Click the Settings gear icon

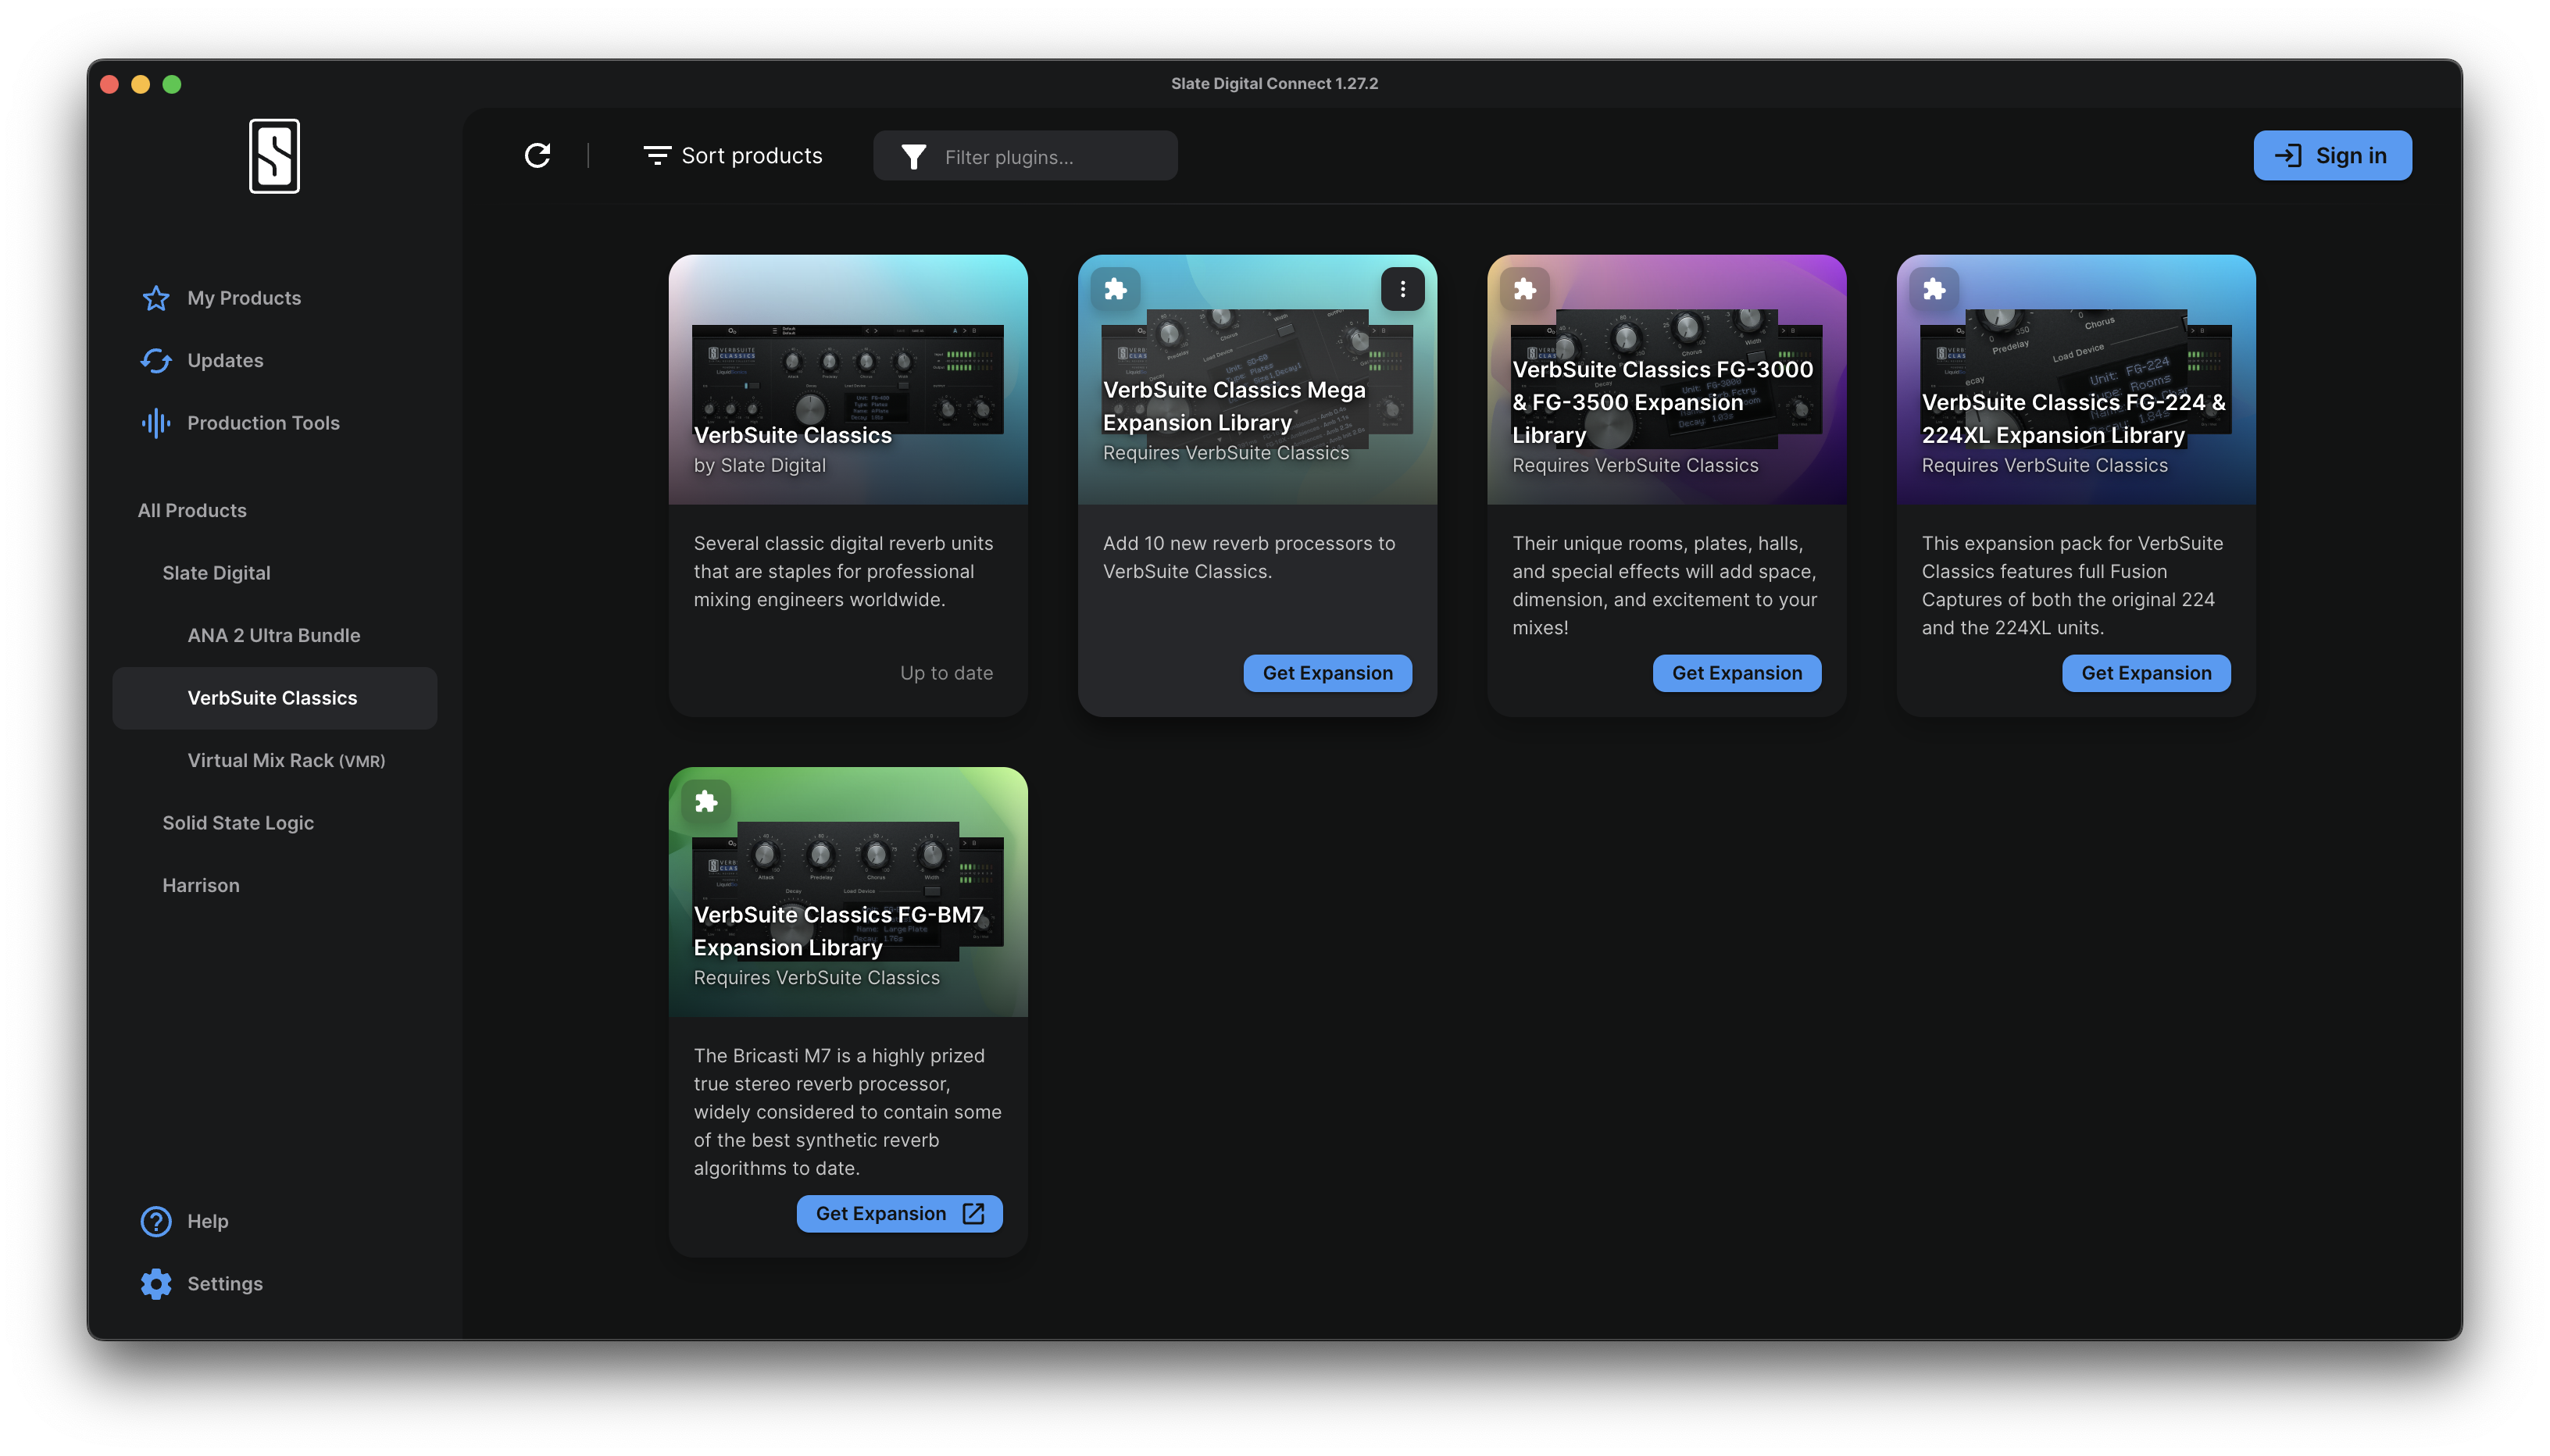(x=156, y=1283)
